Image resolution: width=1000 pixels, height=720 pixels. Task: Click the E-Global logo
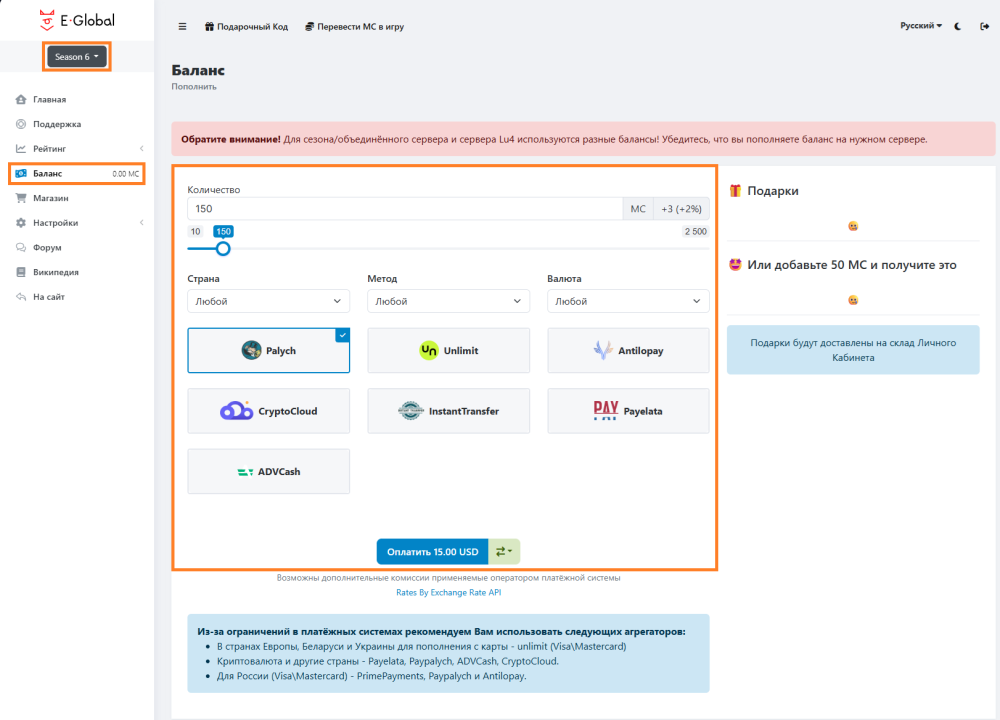(76, 19)
